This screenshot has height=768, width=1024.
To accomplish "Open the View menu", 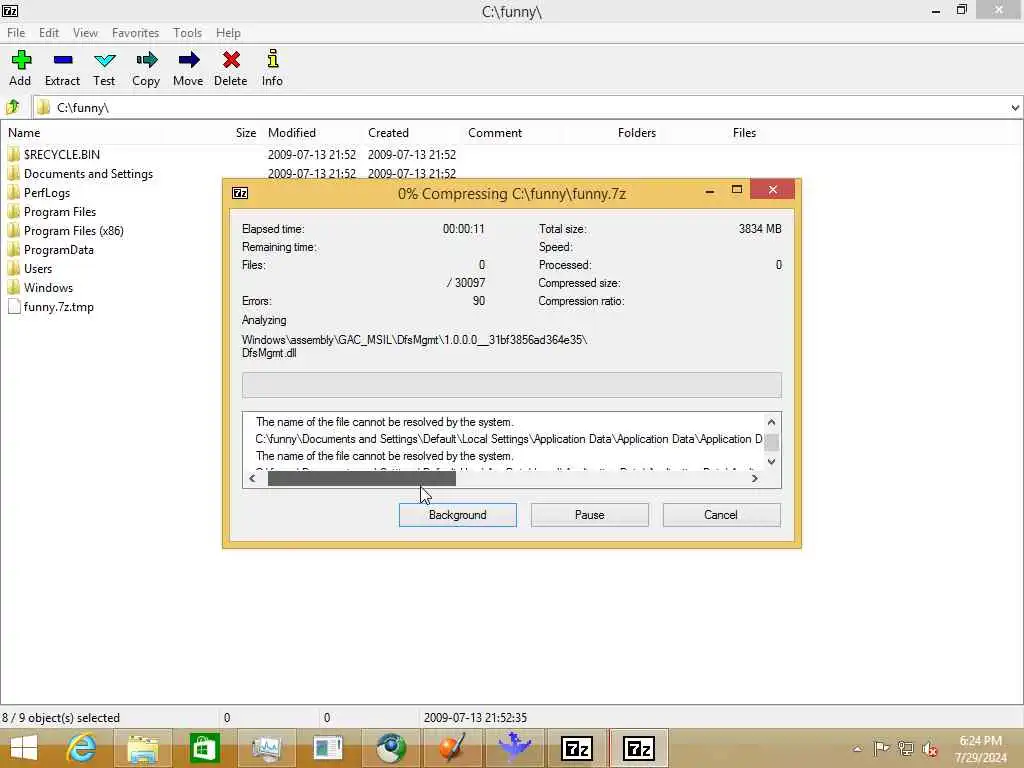I will point(85,33).
